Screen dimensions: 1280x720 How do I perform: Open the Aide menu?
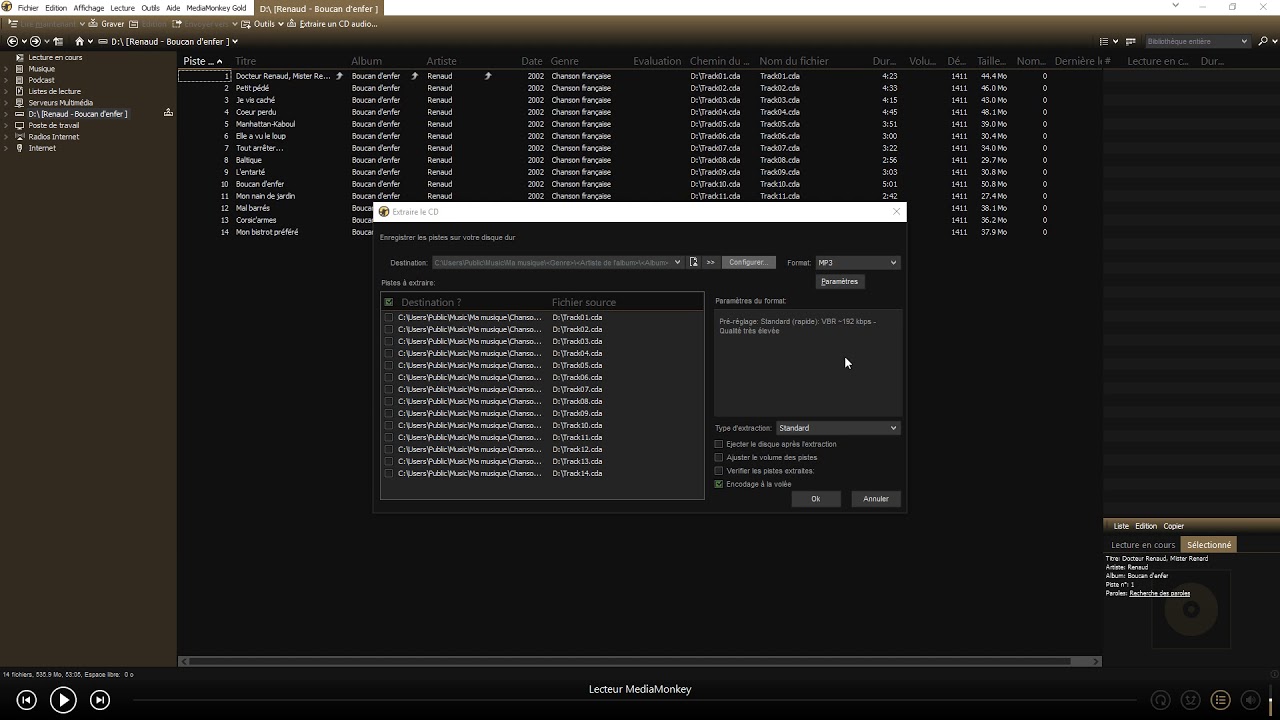173,7
